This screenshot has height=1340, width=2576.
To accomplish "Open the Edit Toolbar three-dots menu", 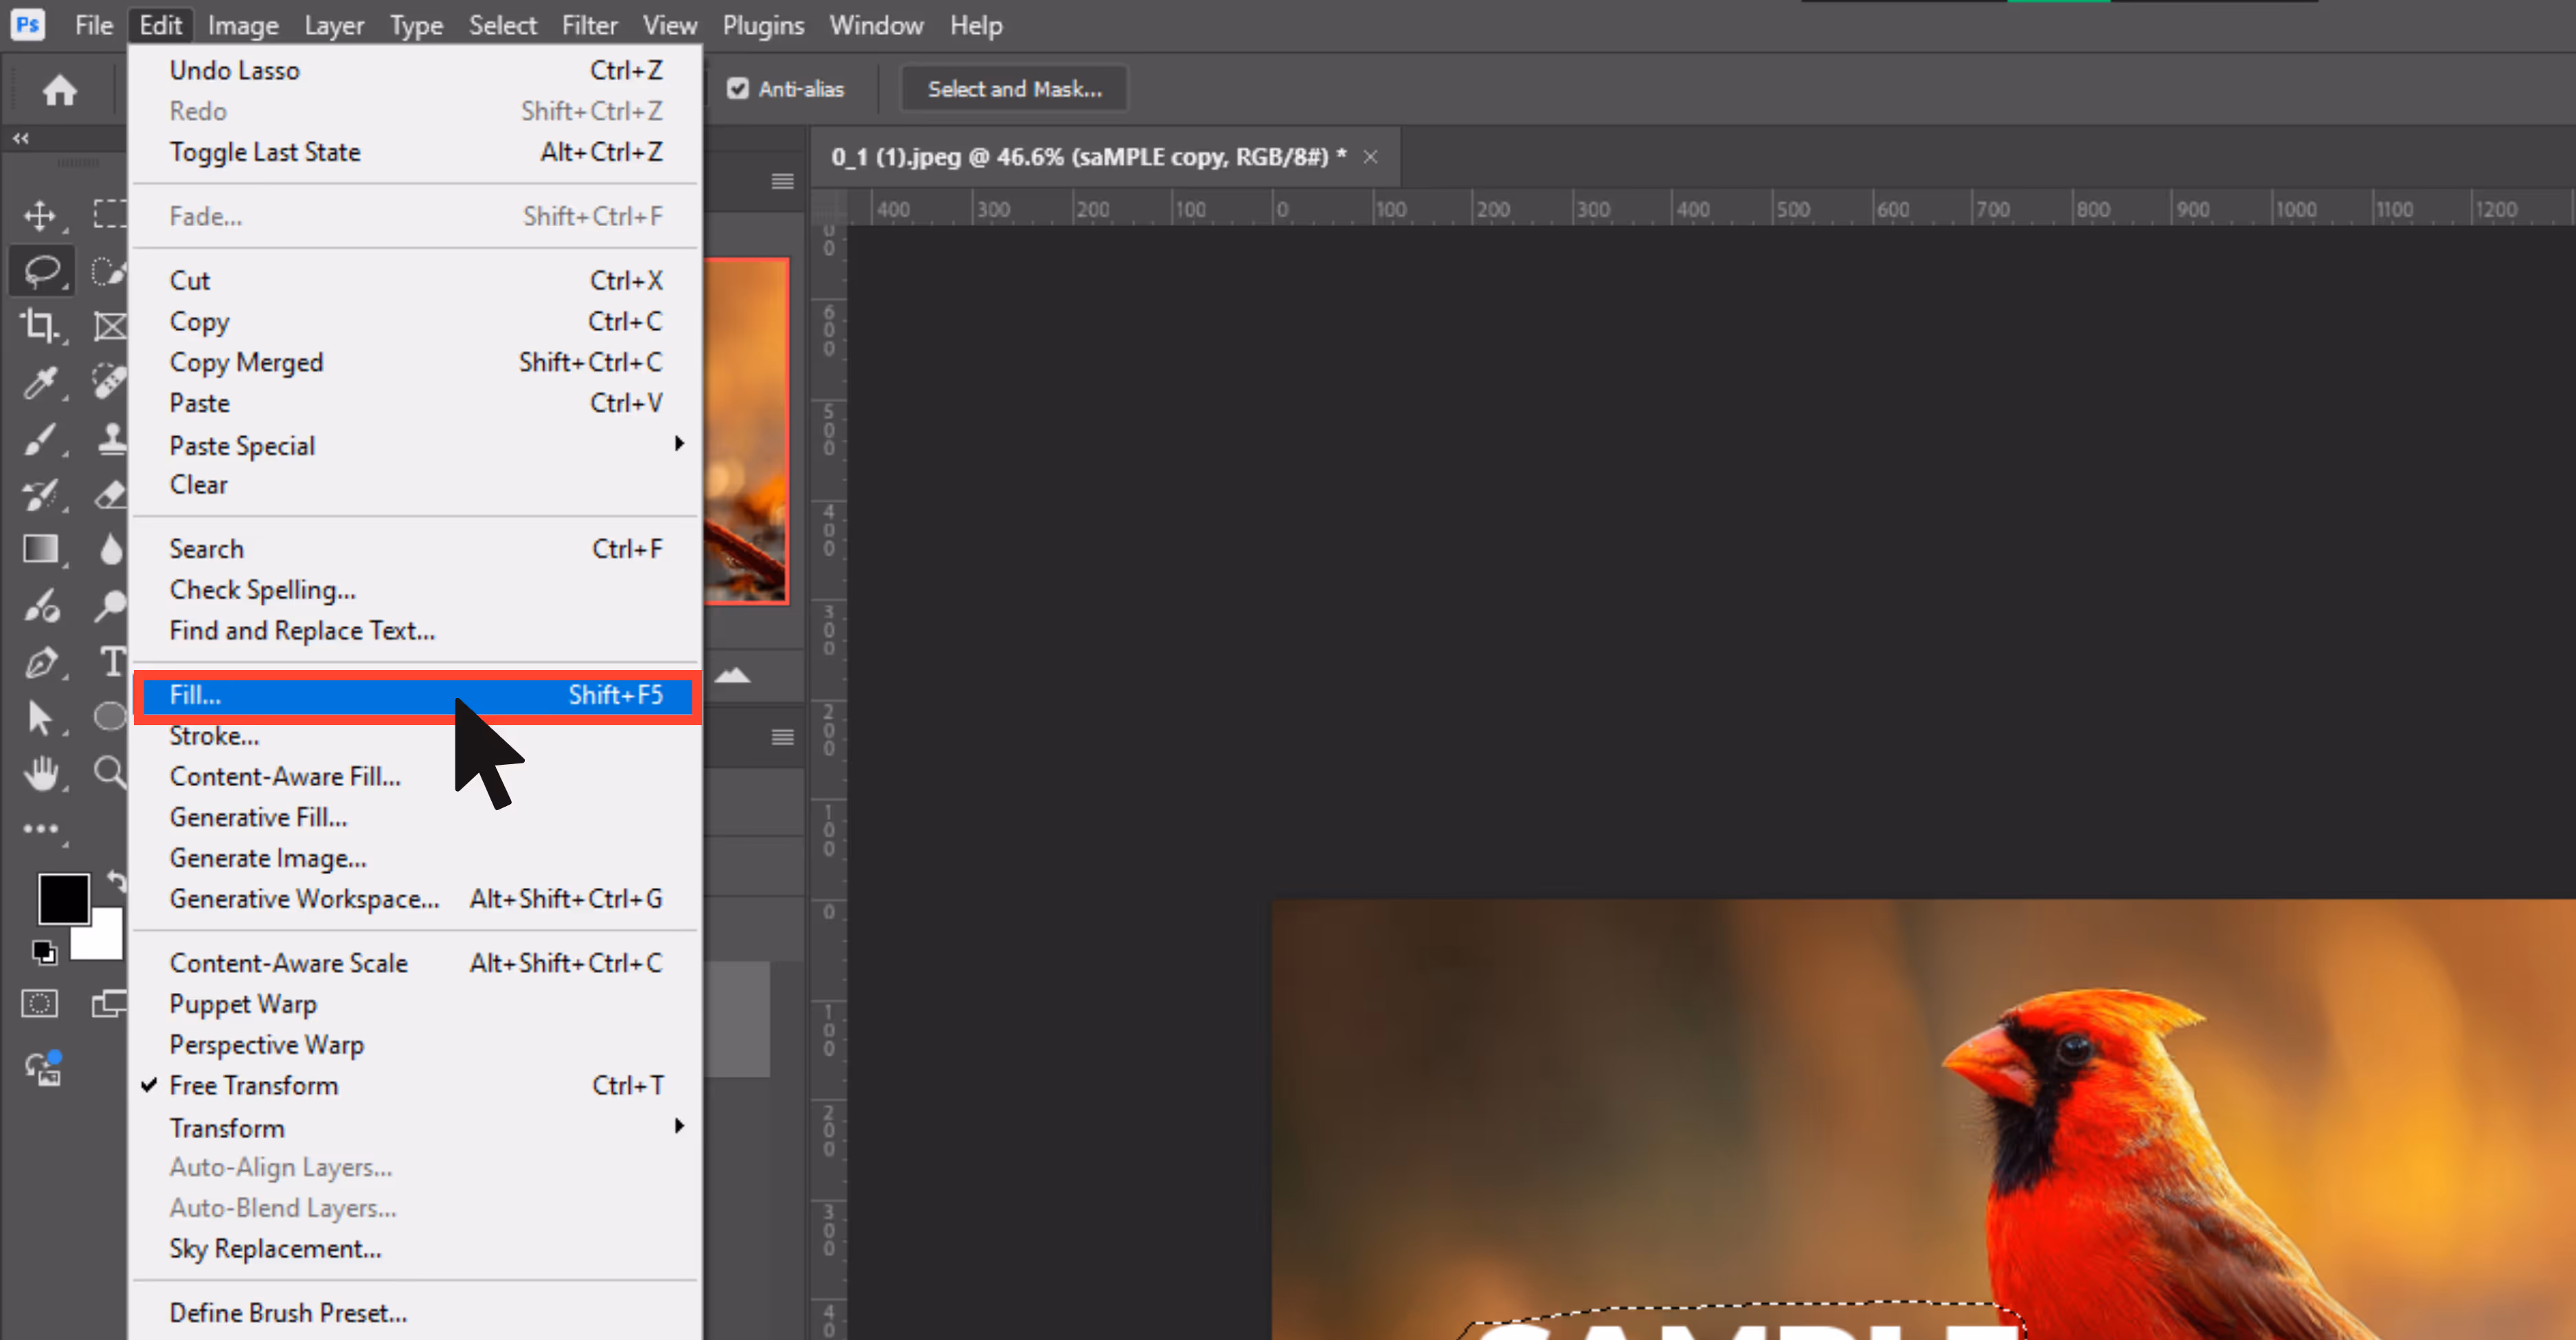I will 41,829.
